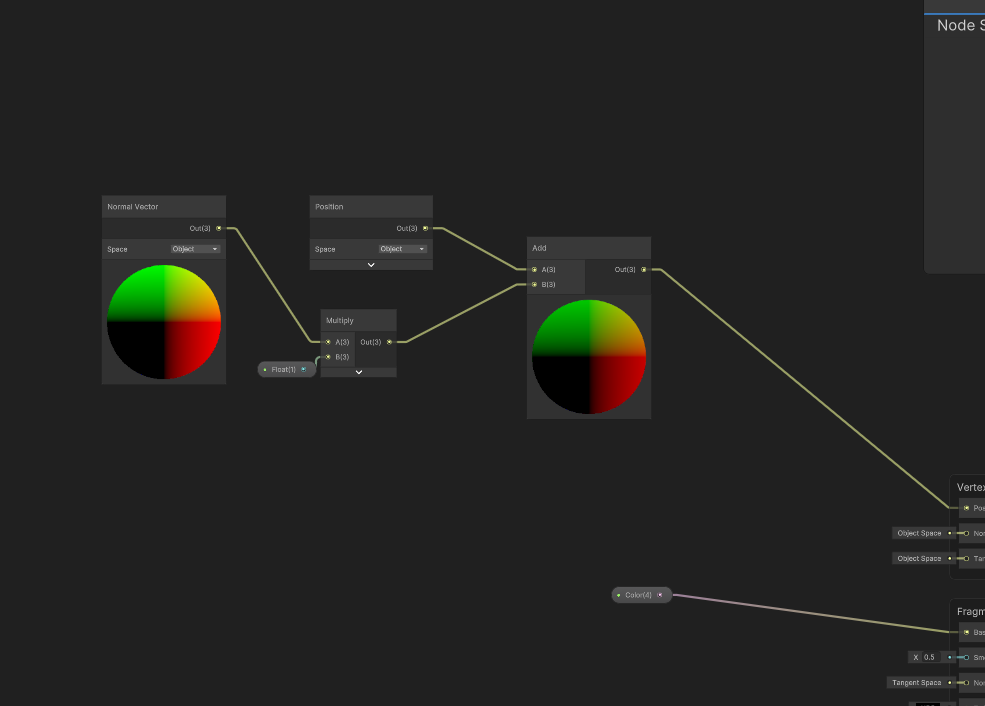Viewport: 985px width, 706px height.
Task: Click the Fragment Normal input port
Action: point(966,683)
